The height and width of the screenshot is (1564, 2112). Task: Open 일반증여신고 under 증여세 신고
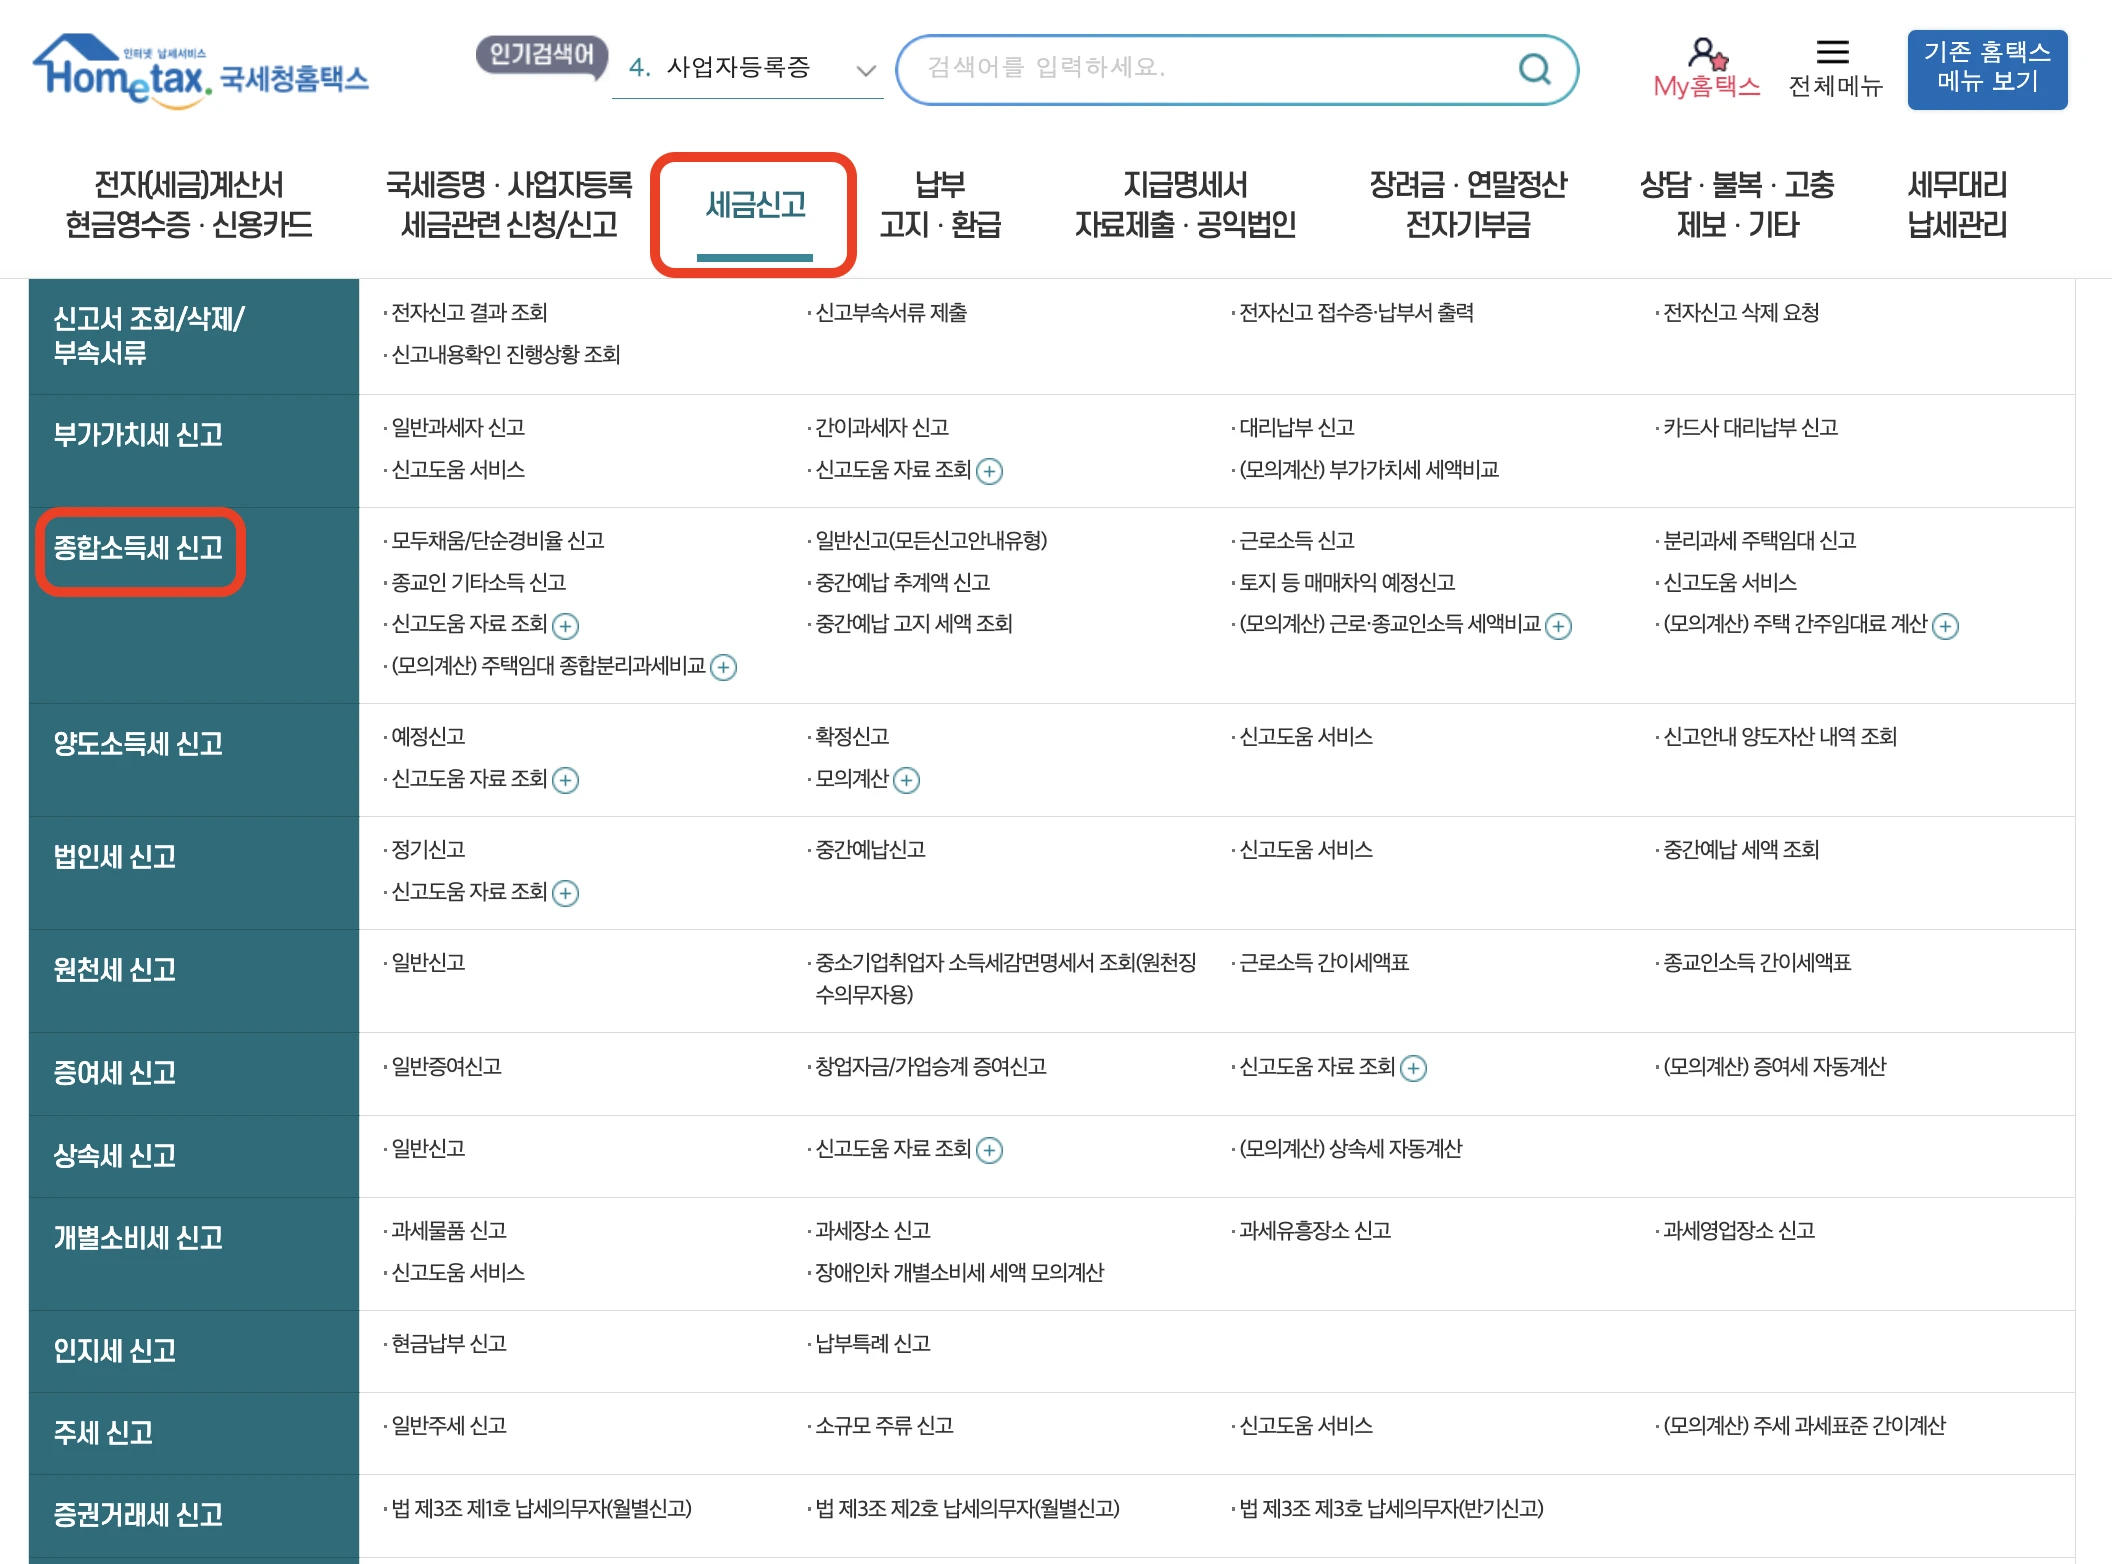click(445, 1067)
